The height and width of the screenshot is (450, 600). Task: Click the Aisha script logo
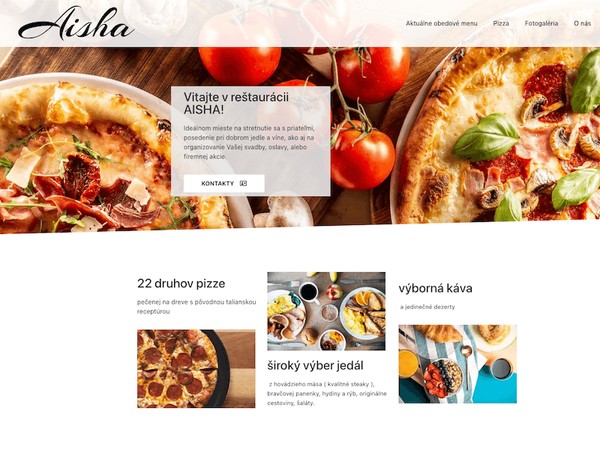[x=76, y=23]
